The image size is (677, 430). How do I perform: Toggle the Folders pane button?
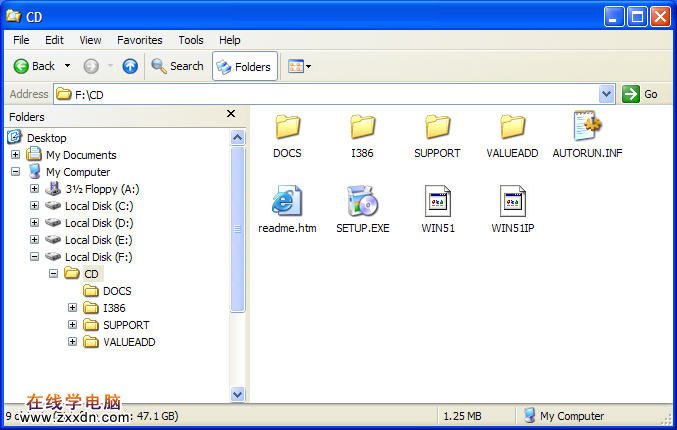(244, 66)
